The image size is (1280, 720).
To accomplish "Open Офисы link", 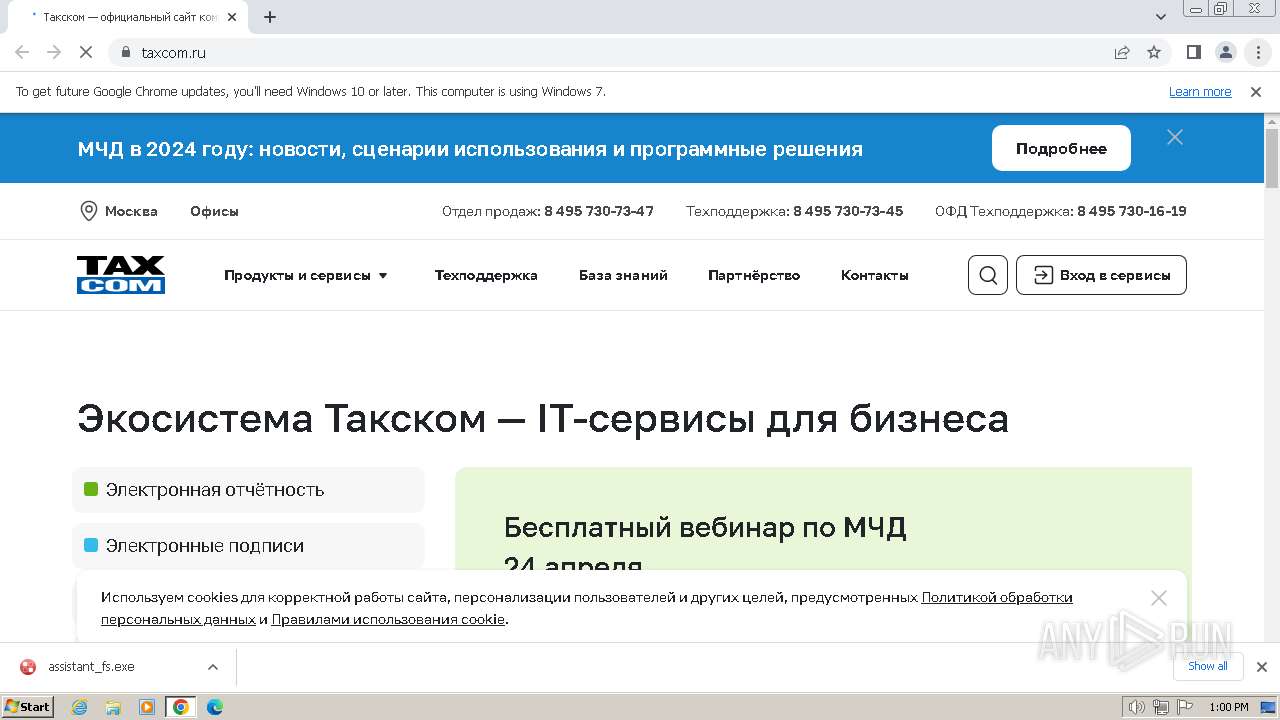I will point(214,211).
